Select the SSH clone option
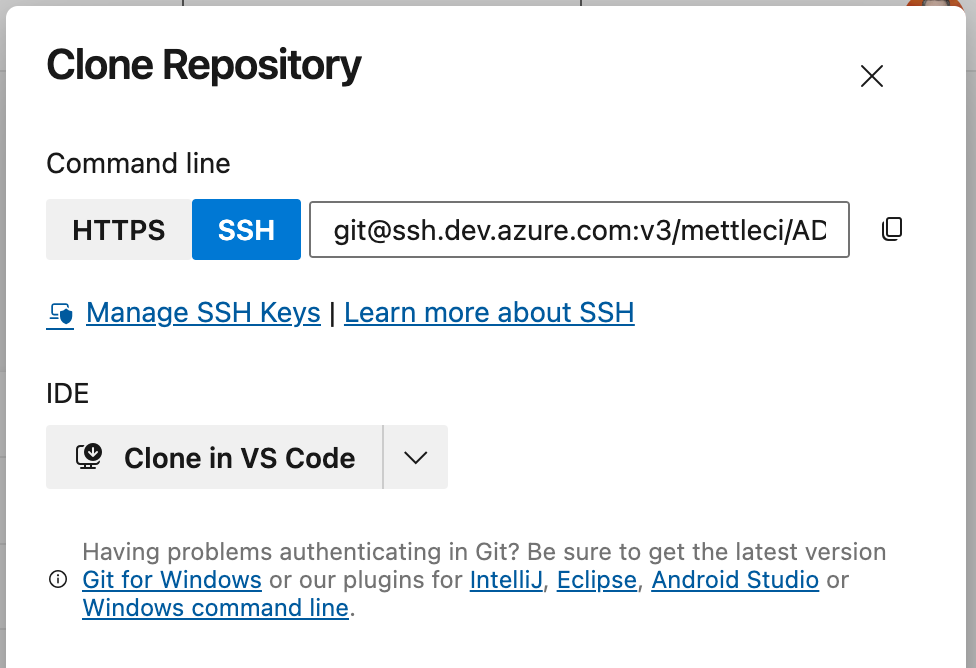 click(x=246, y=230)
